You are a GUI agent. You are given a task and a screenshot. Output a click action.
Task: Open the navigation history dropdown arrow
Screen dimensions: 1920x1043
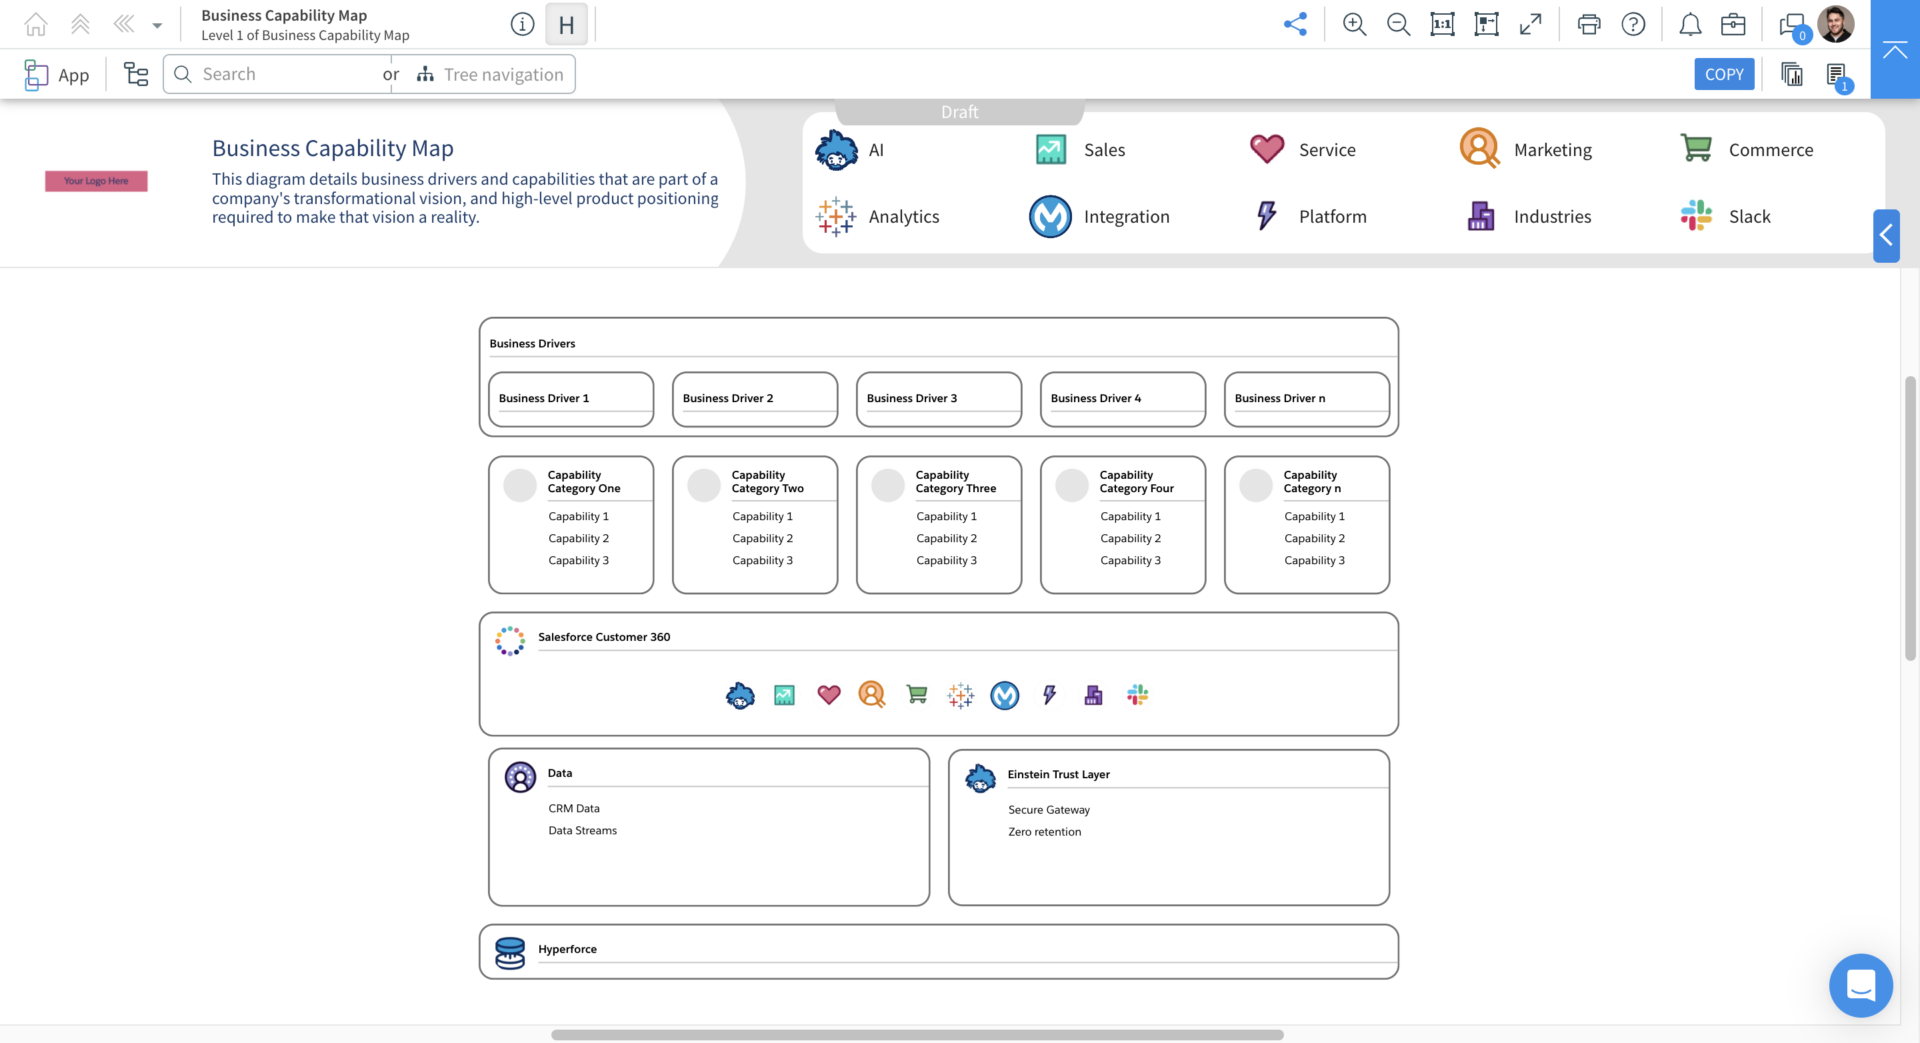click(156, 23)
